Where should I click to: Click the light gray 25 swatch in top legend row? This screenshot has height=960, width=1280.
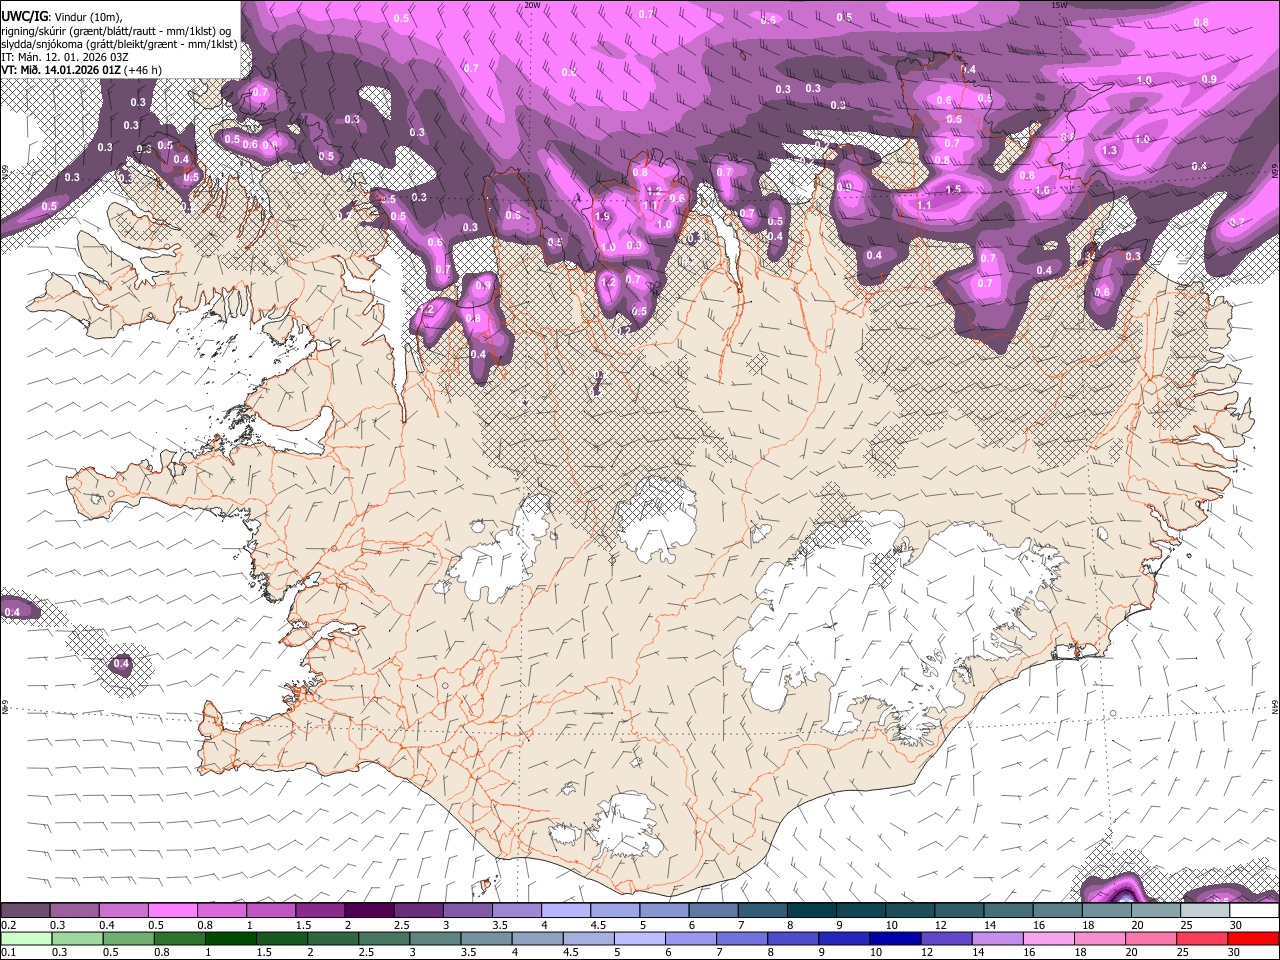pyautogui.click(x=1204, y=911)
